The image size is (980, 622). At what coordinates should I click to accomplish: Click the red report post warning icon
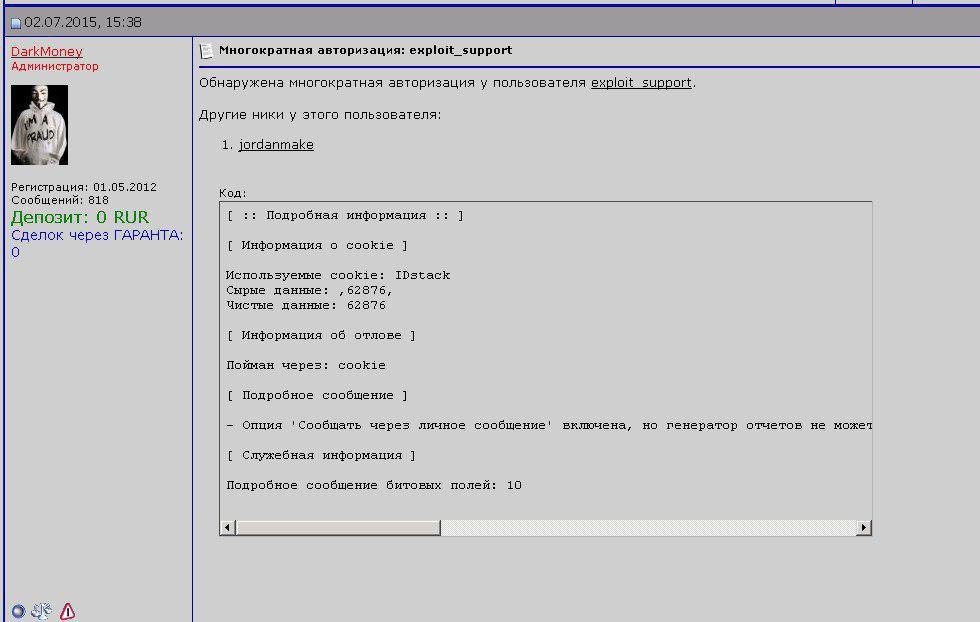pos(68,611)
